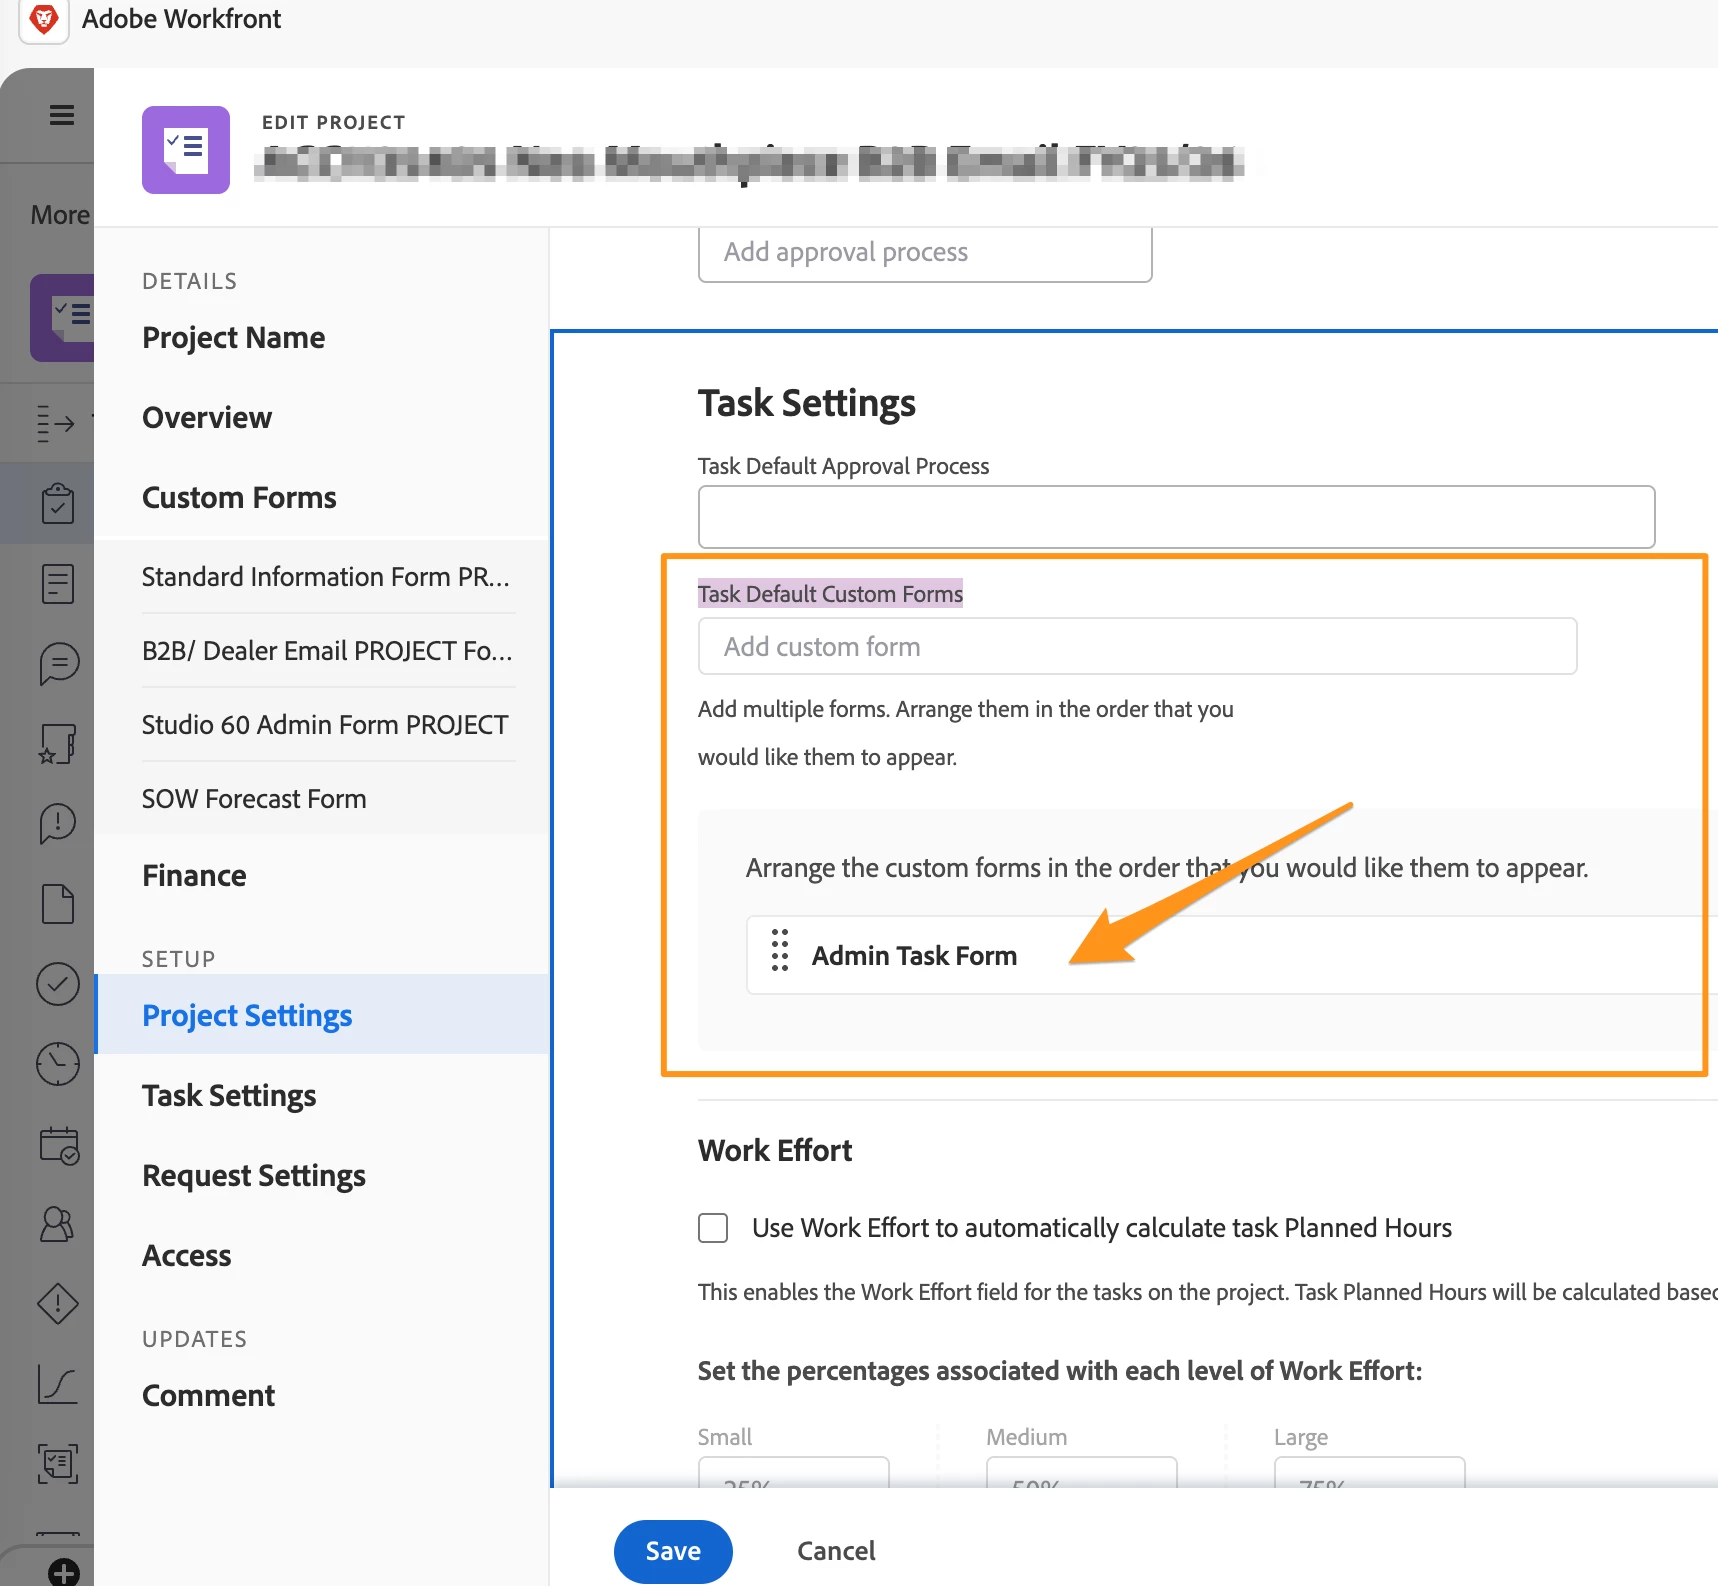Image resolution: width=1718 pixels, height=1586 pixels.
Task: Select the clipboard checkmark tasks icon
Action: click(x=58, y=503)
